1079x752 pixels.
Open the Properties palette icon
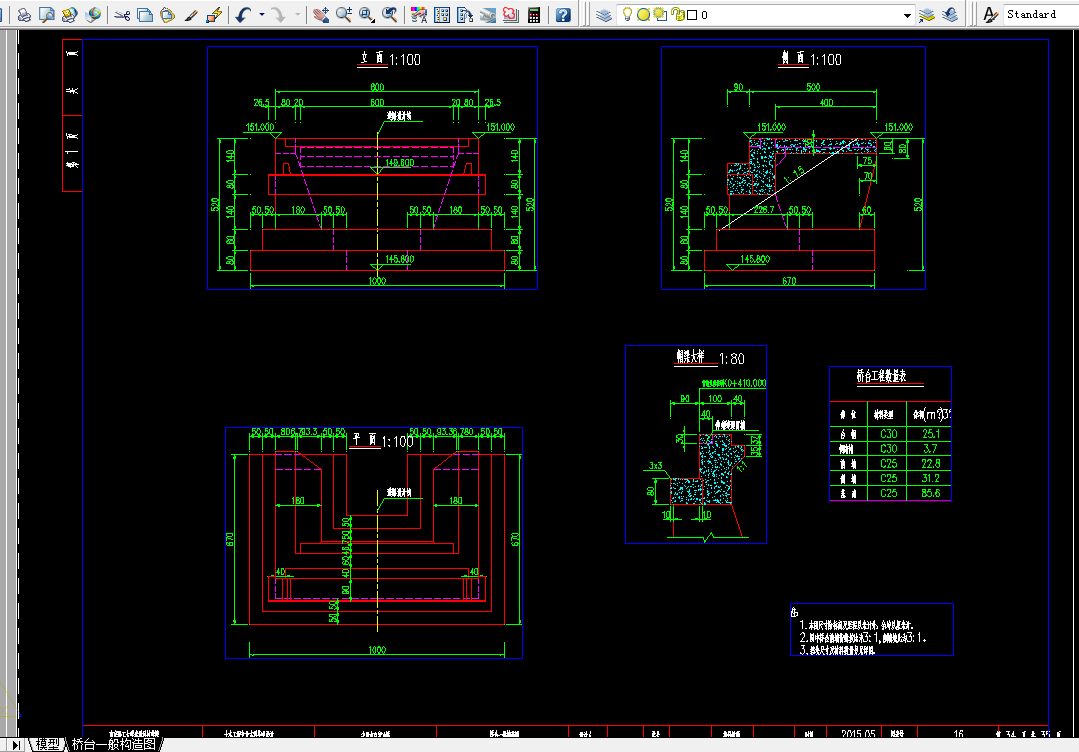(418, 14)
